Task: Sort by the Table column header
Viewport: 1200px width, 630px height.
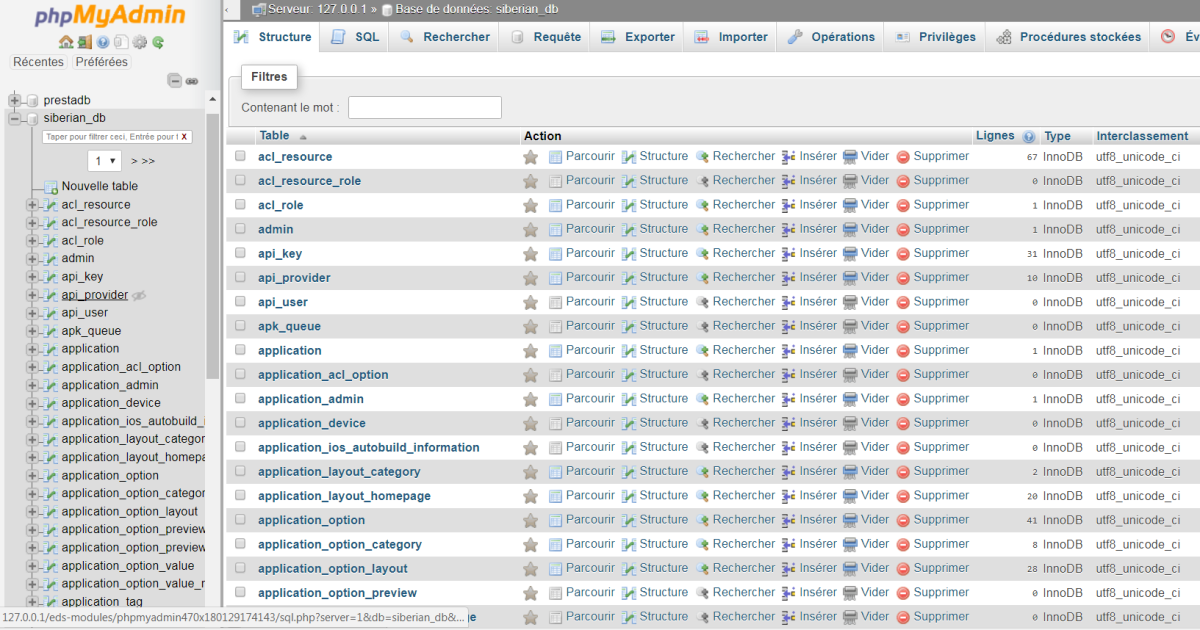Action: tap(274, 136)
